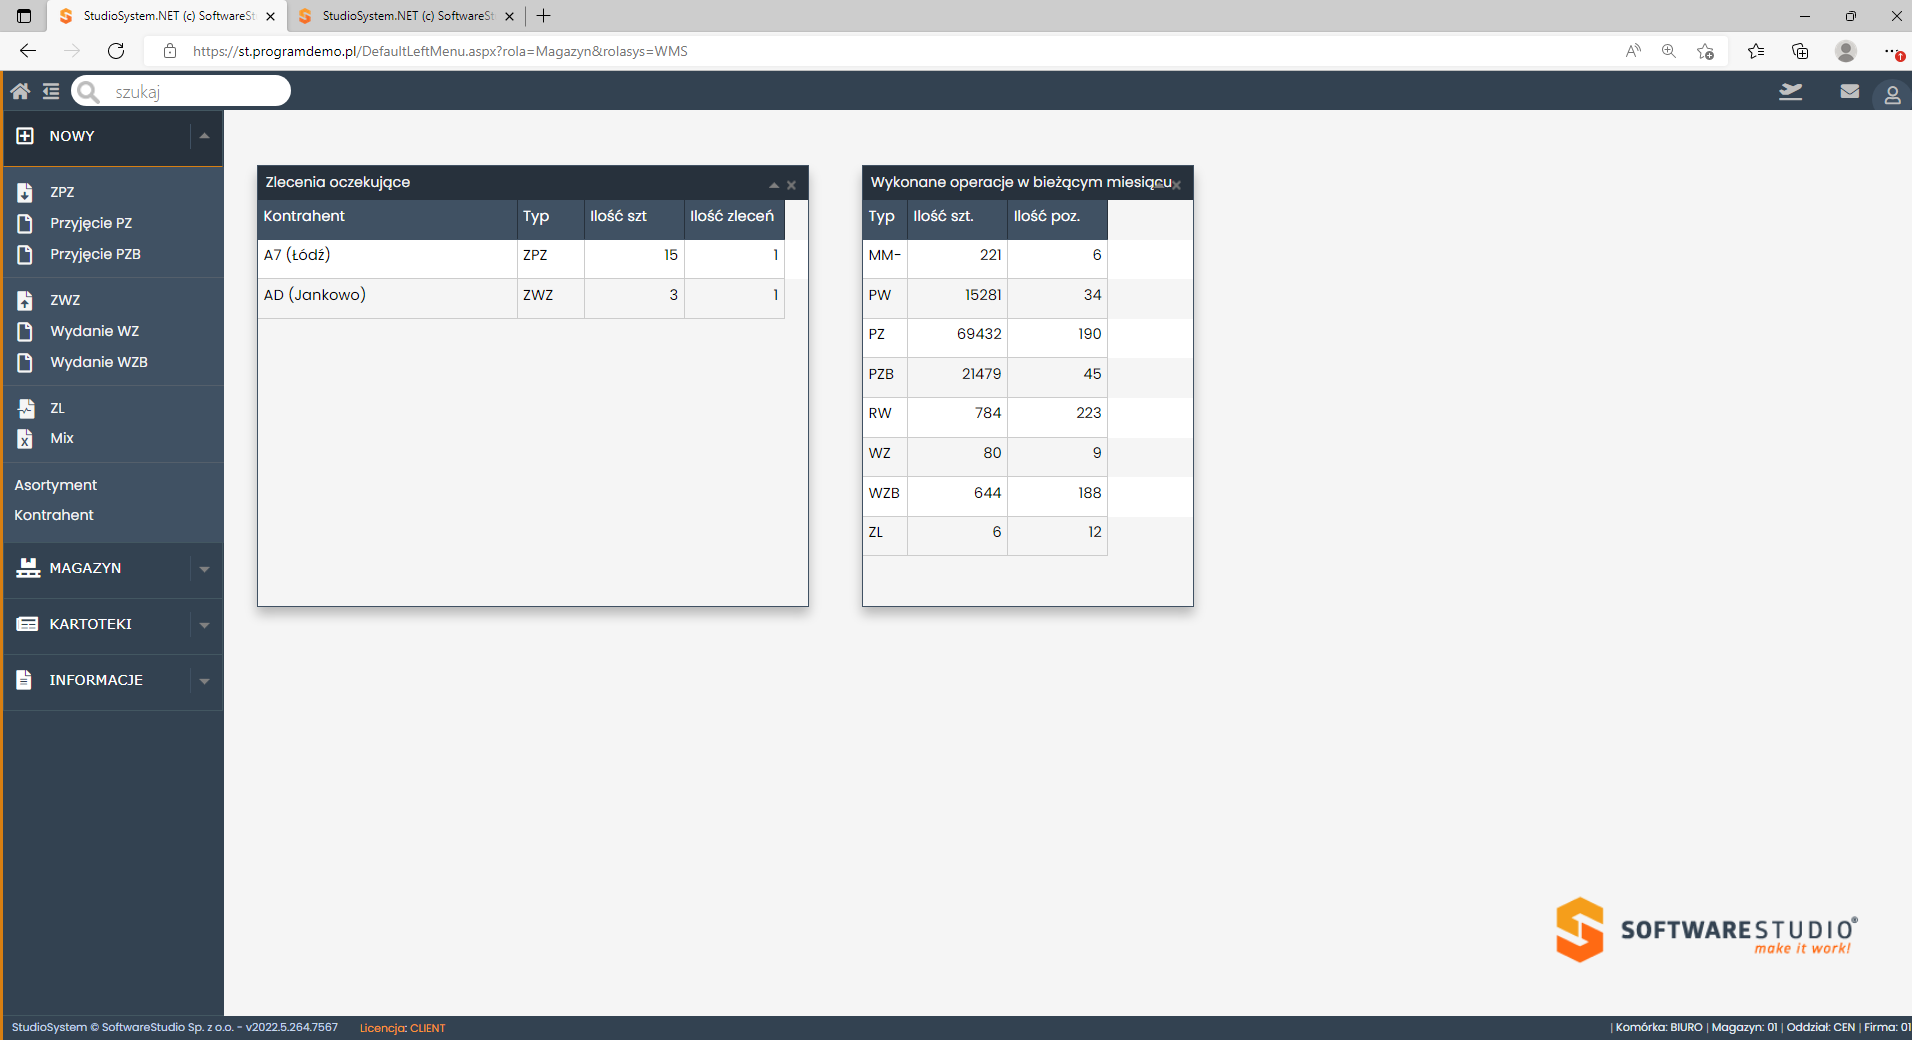This screenshot has height=1040, width=1912.
Task: Select the Przyjęcie PZ menu entry
Action: (x=91, y=223)
